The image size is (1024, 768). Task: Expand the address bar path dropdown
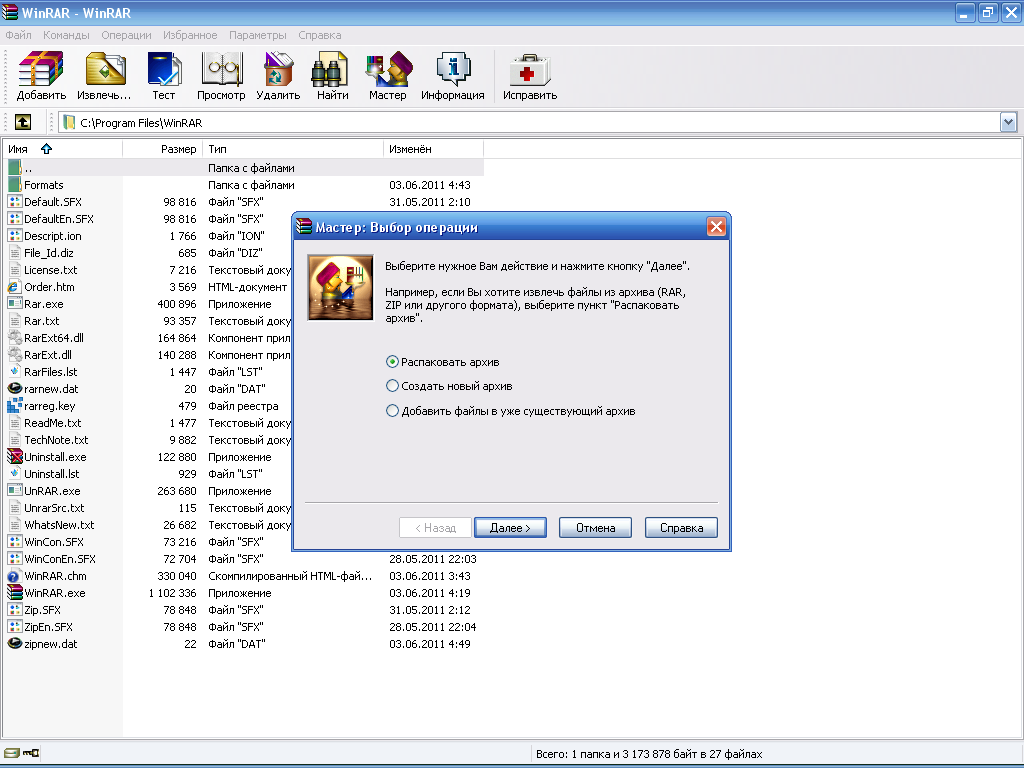pyautogui.click(x=1008, y=122)
